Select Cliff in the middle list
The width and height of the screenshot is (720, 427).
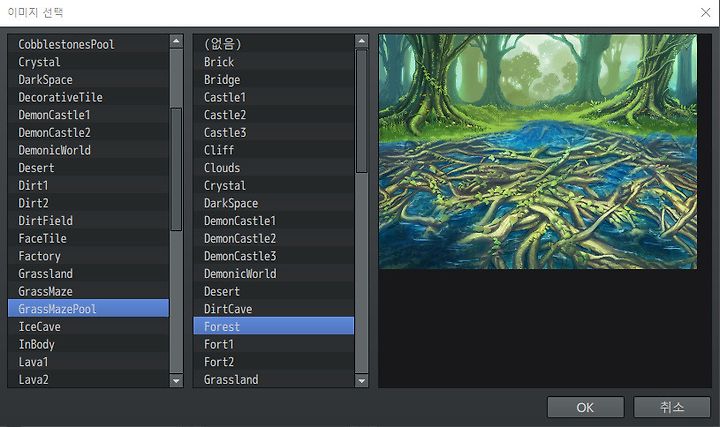[x=274, y=150]
